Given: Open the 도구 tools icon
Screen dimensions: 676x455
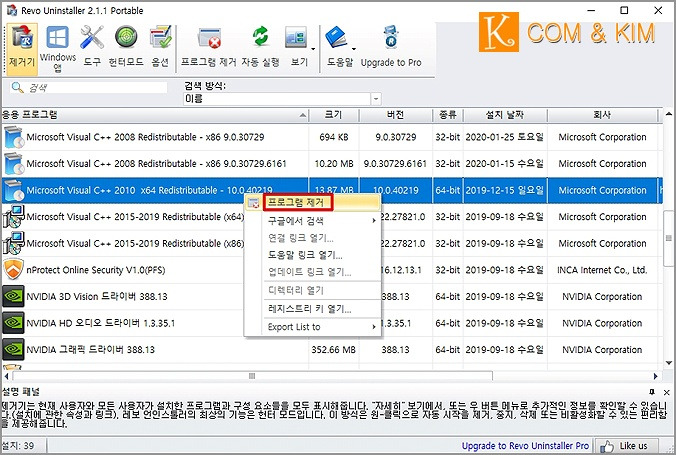Looking at the screenshot, I should pos(92,47).
